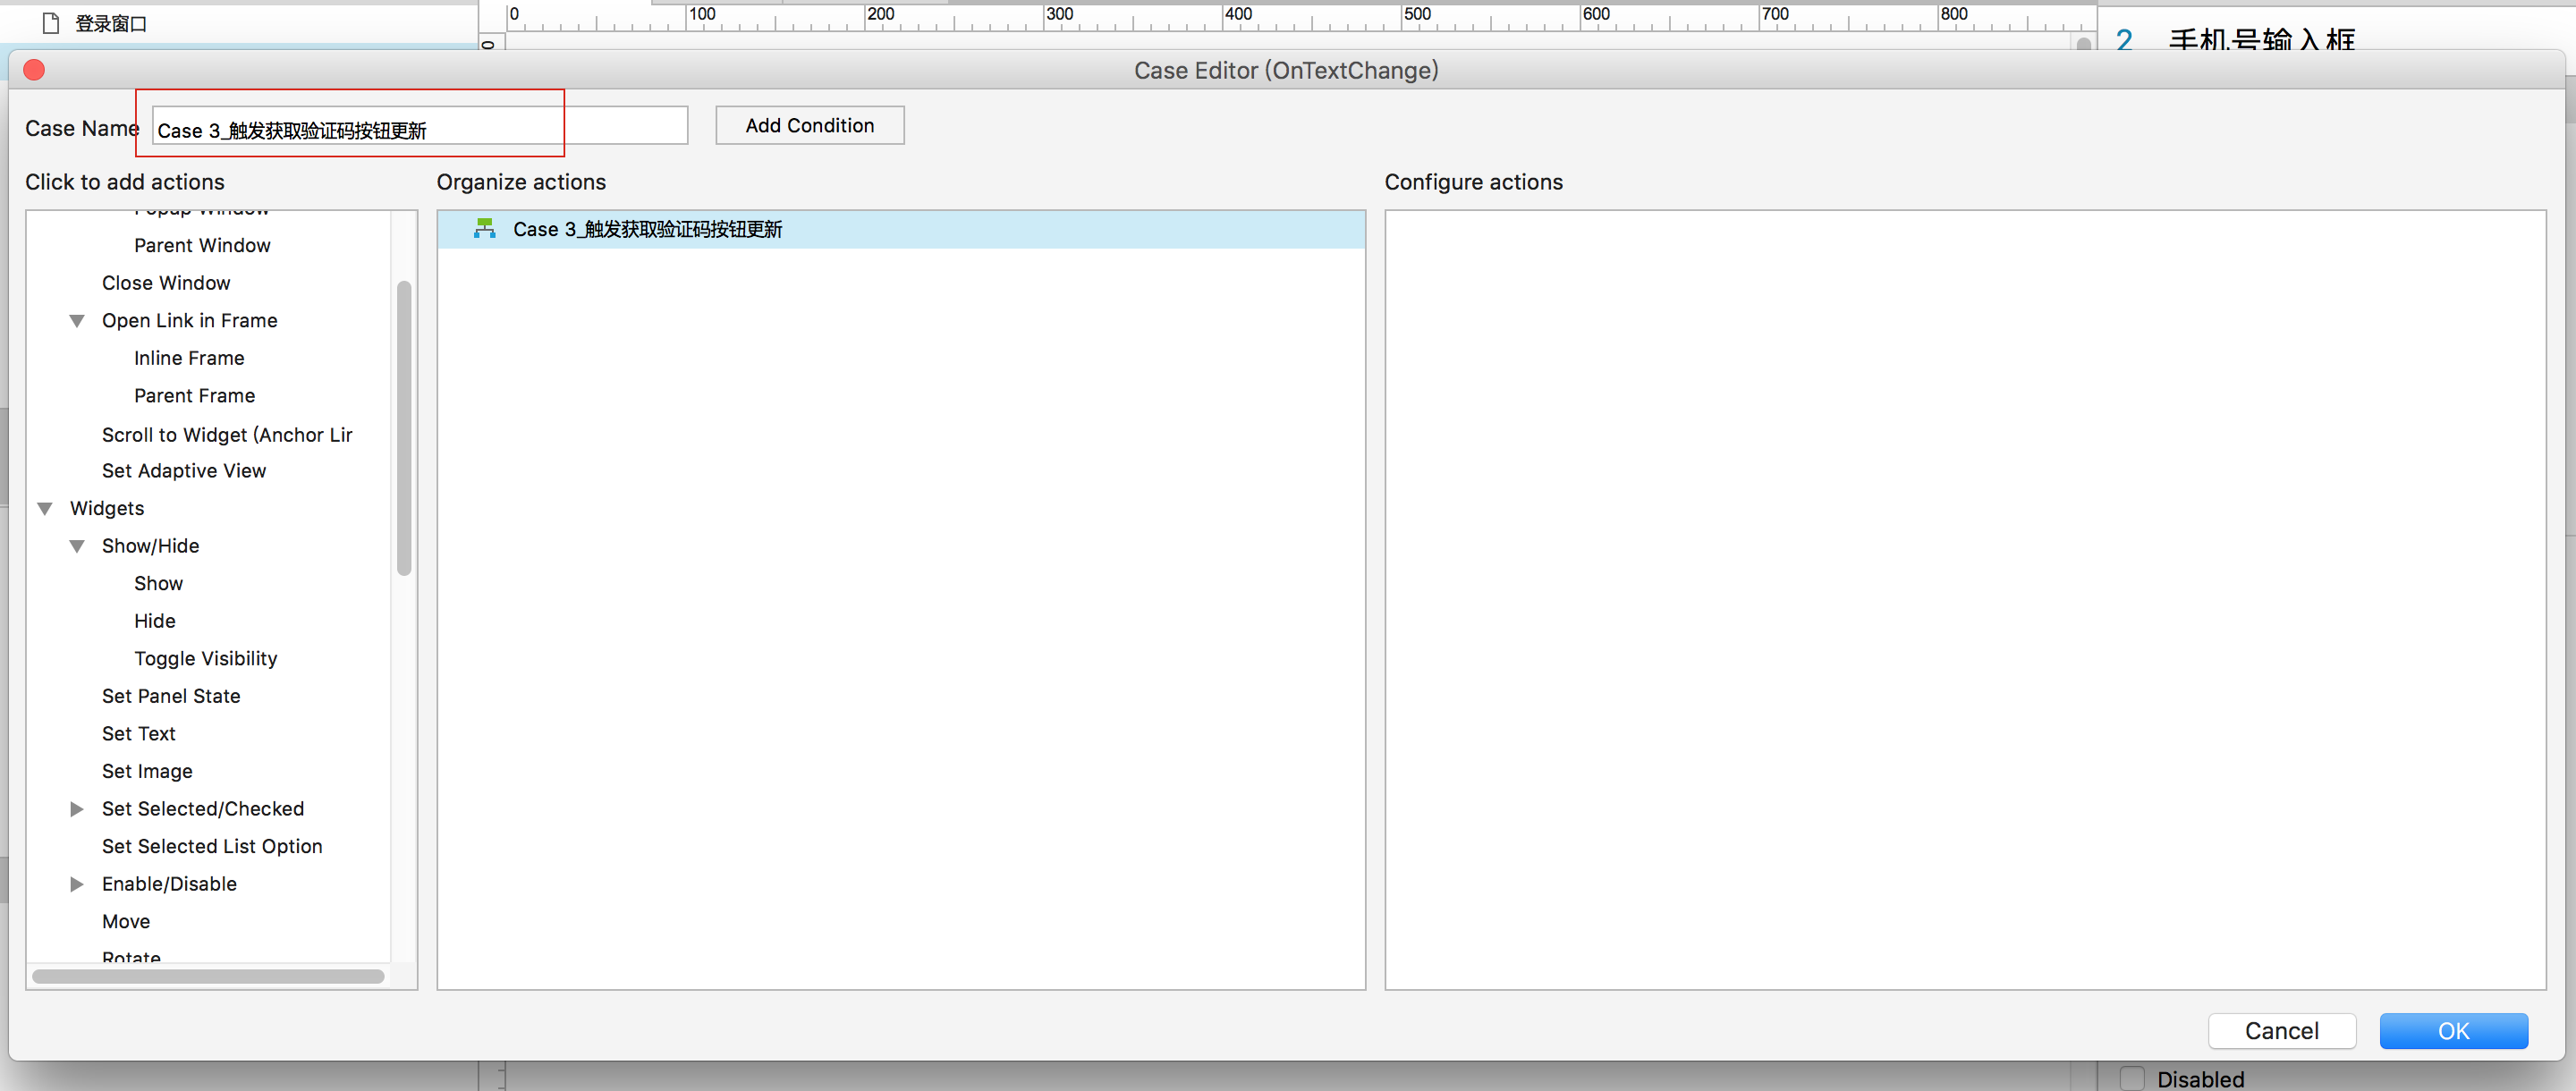This screenshot has width=2576, height=1091.
Task: Expand the Set Selected/Checked group
Action: [x=77, y=809]
